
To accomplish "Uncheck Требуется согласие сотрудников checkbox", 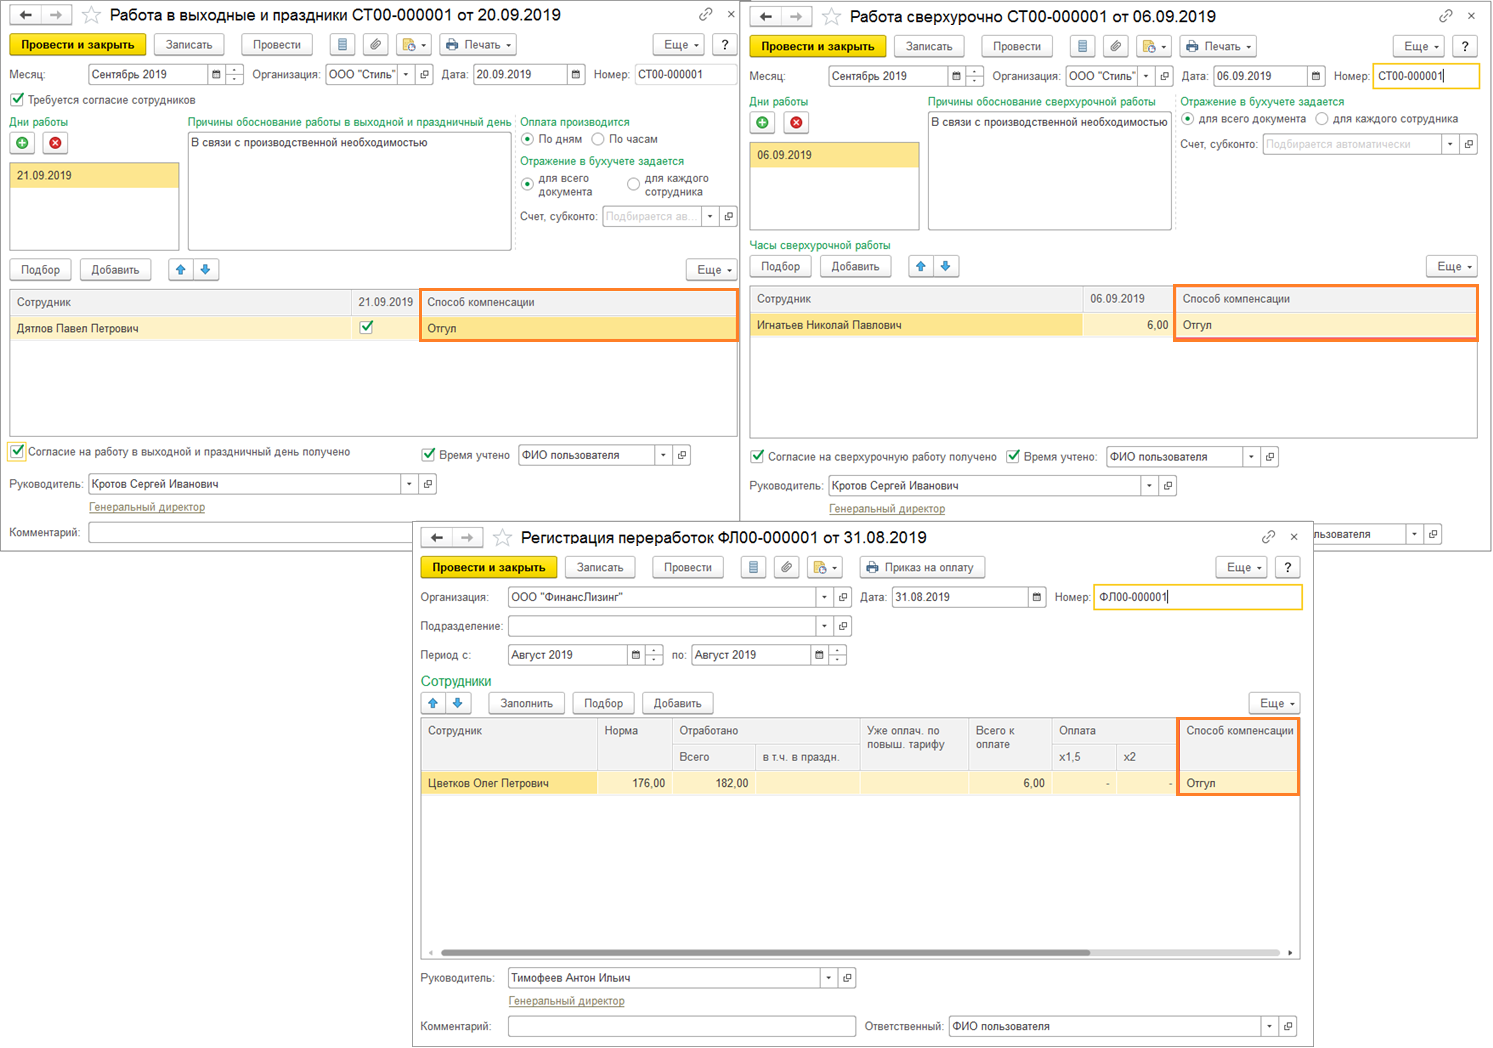I will tap(17, 100).
